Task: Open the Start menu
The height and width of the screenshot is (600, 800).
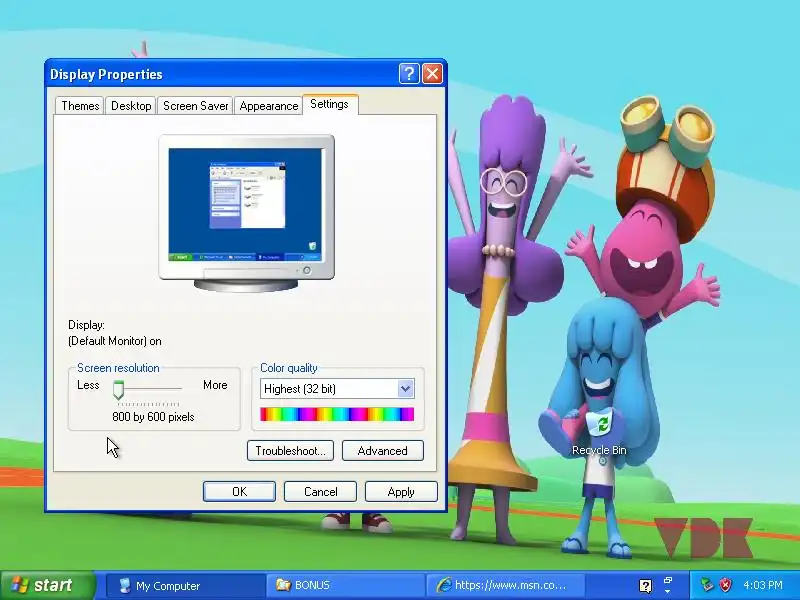Action: tap(47, 585)
